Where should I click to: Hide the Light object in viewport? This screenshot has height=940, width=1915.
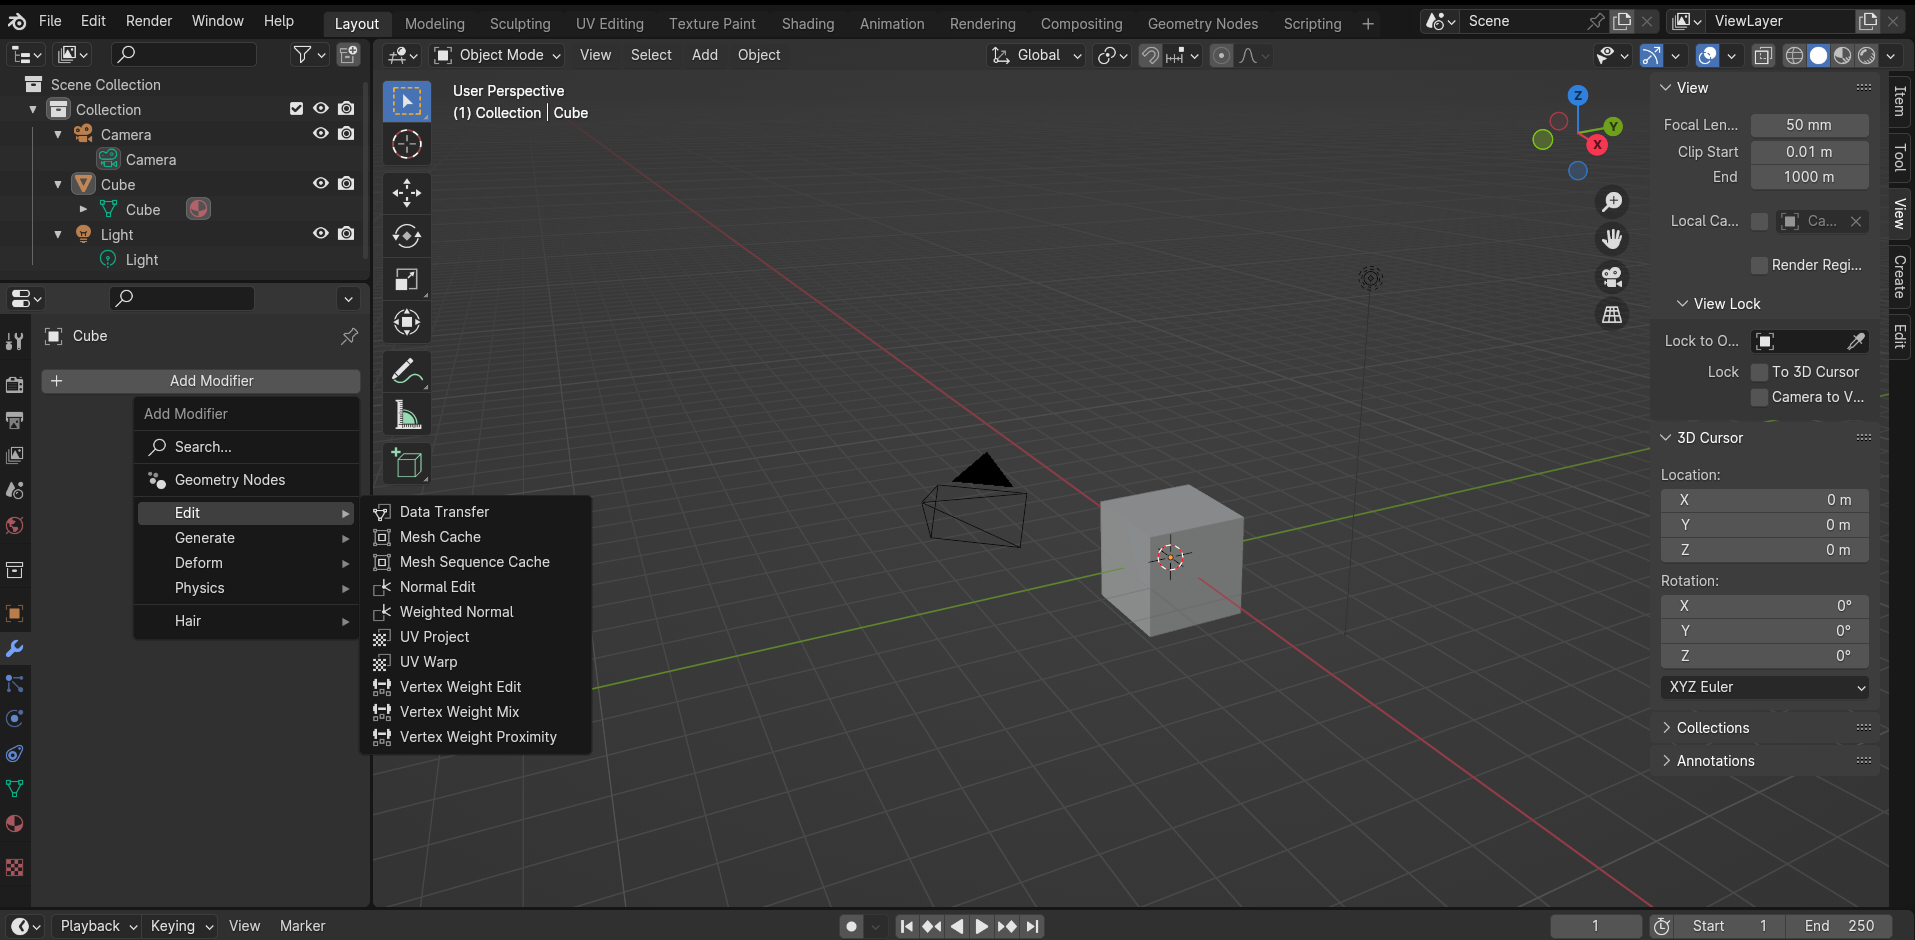[321, 234]
